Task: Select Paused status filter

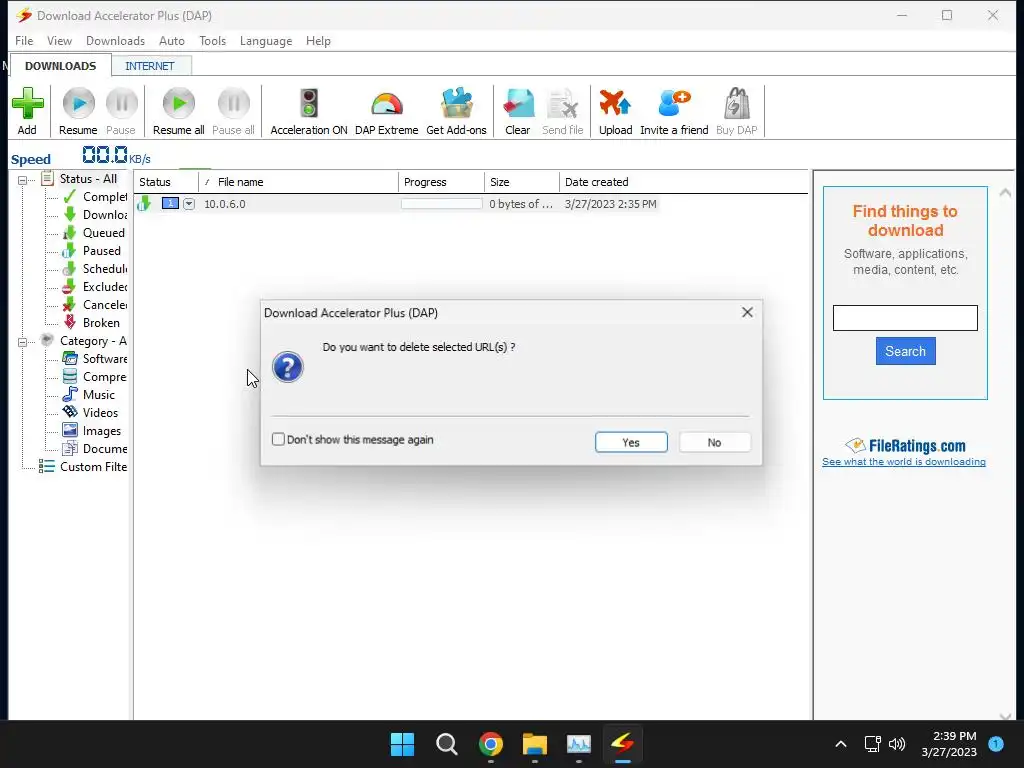Action: click(92, 251)
